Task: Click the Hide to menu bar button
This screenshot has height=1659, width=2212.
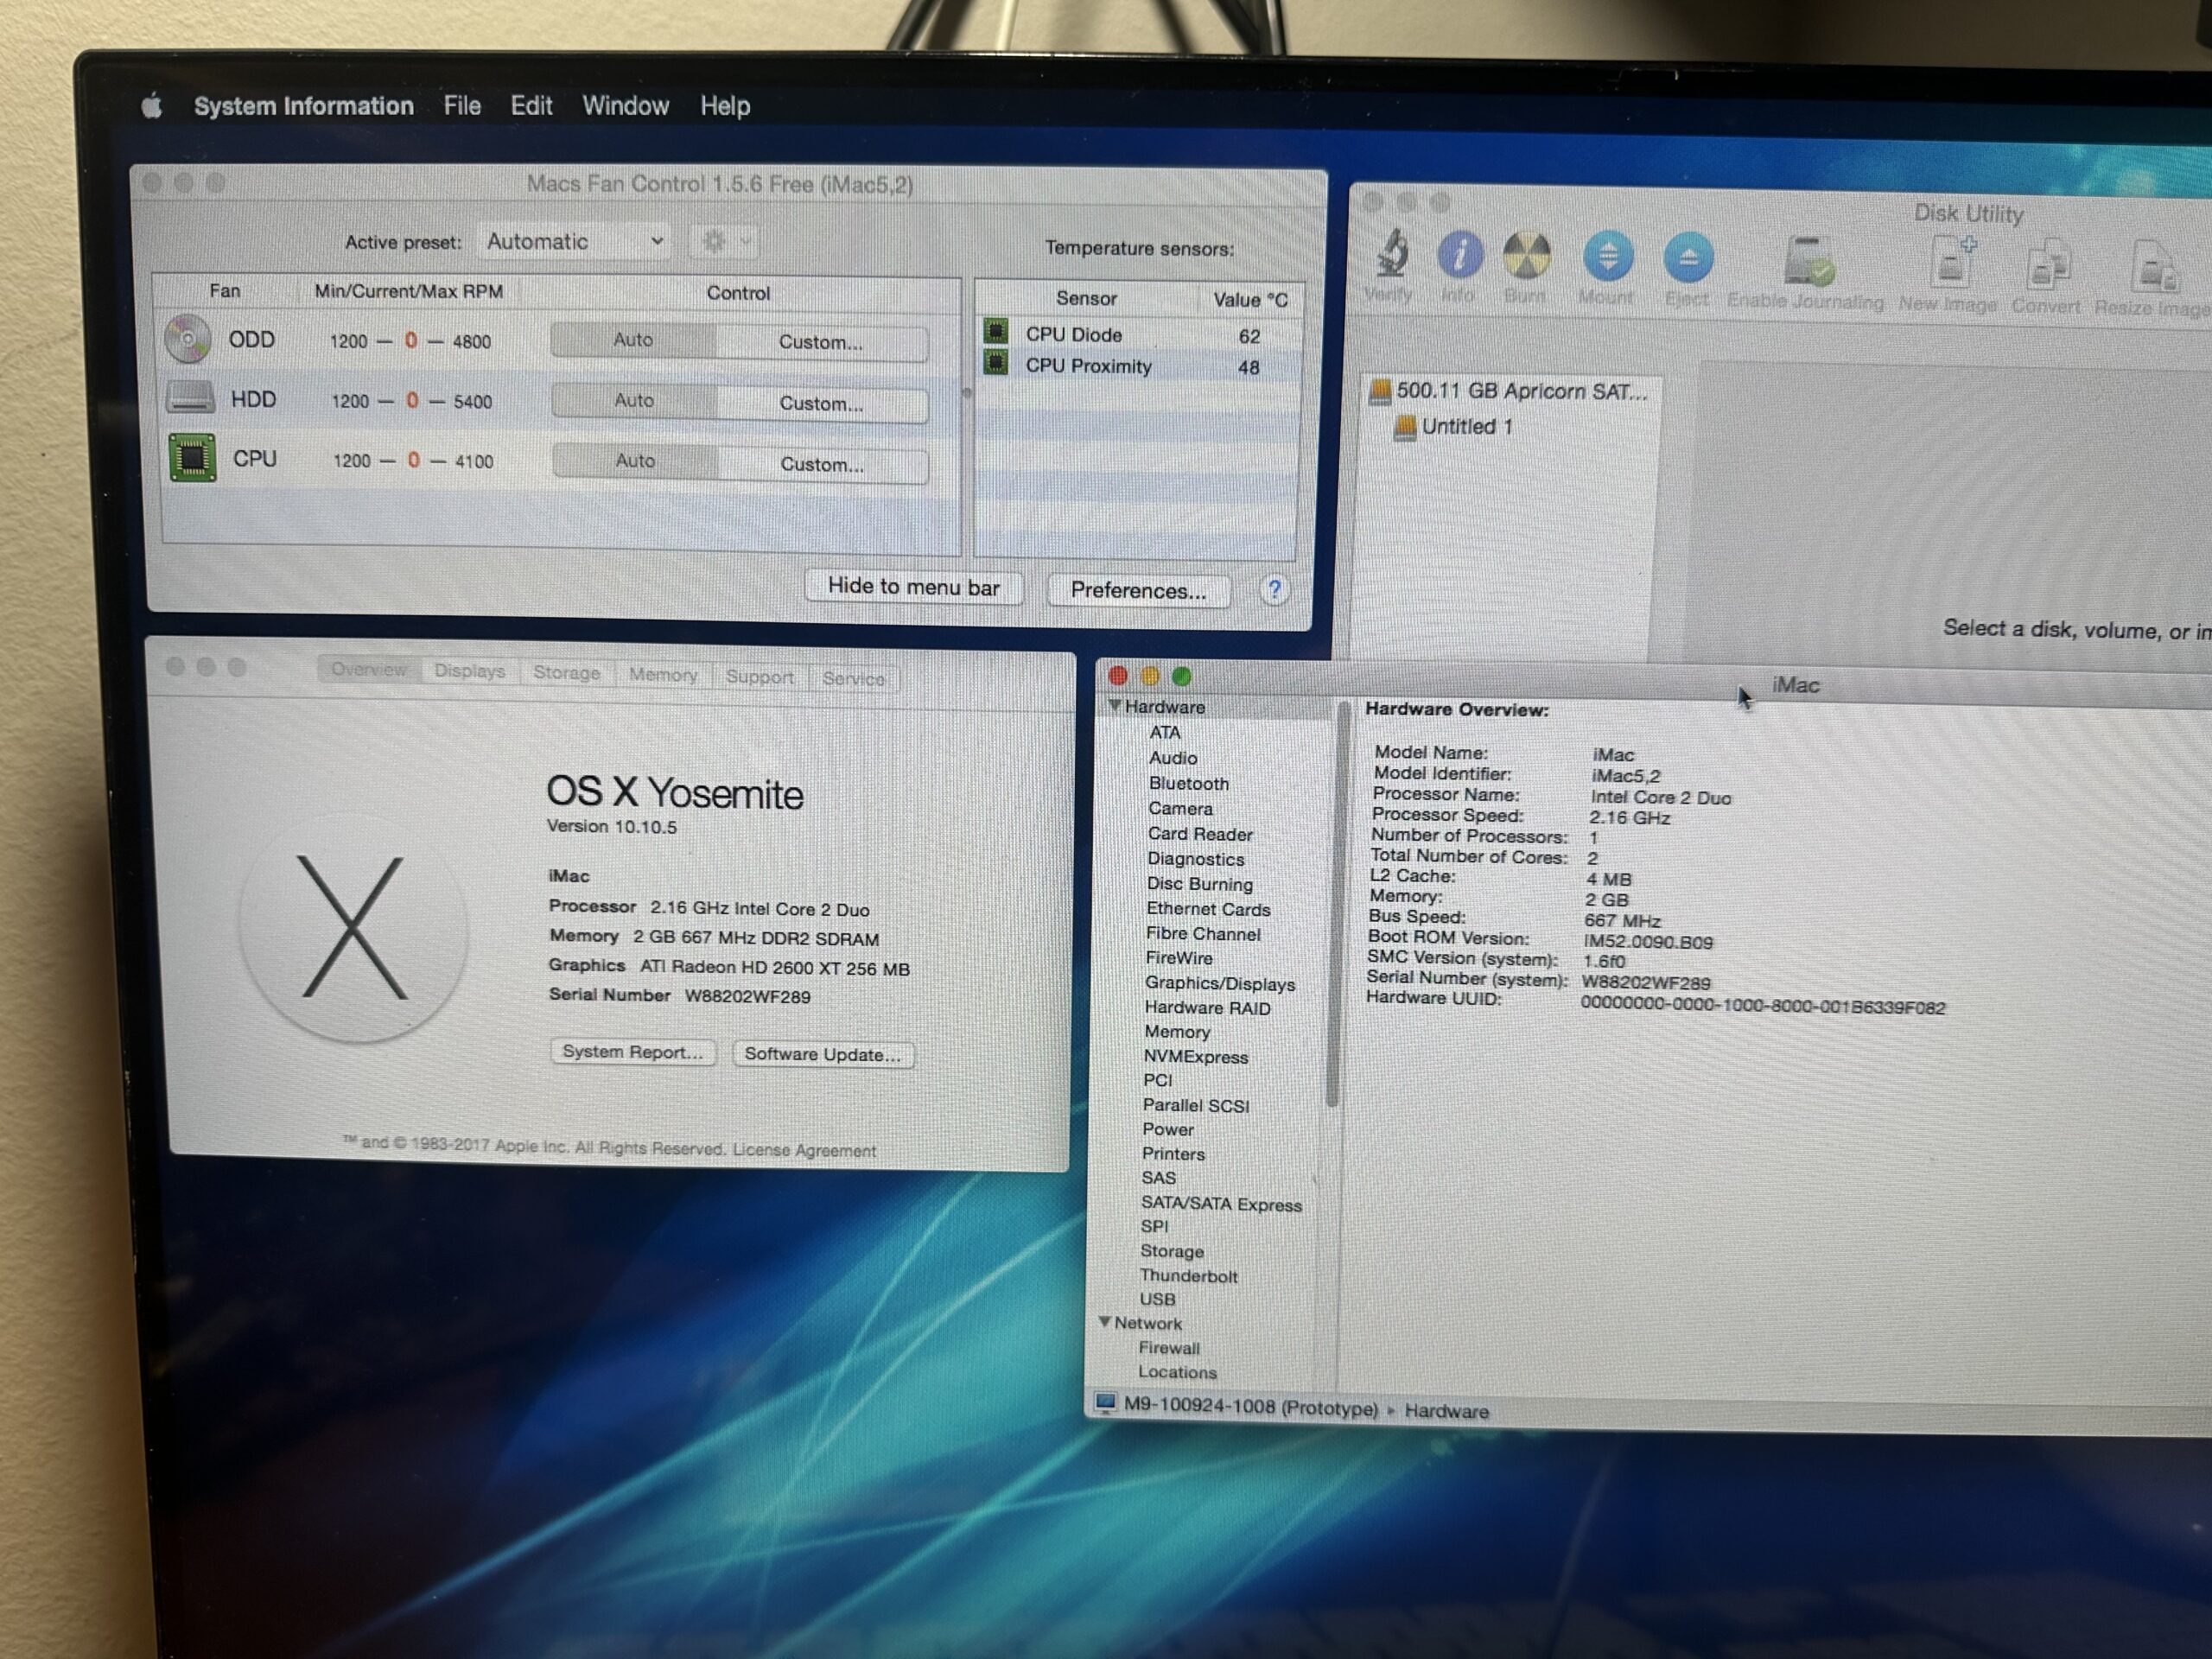Action: tap(913, 587)
